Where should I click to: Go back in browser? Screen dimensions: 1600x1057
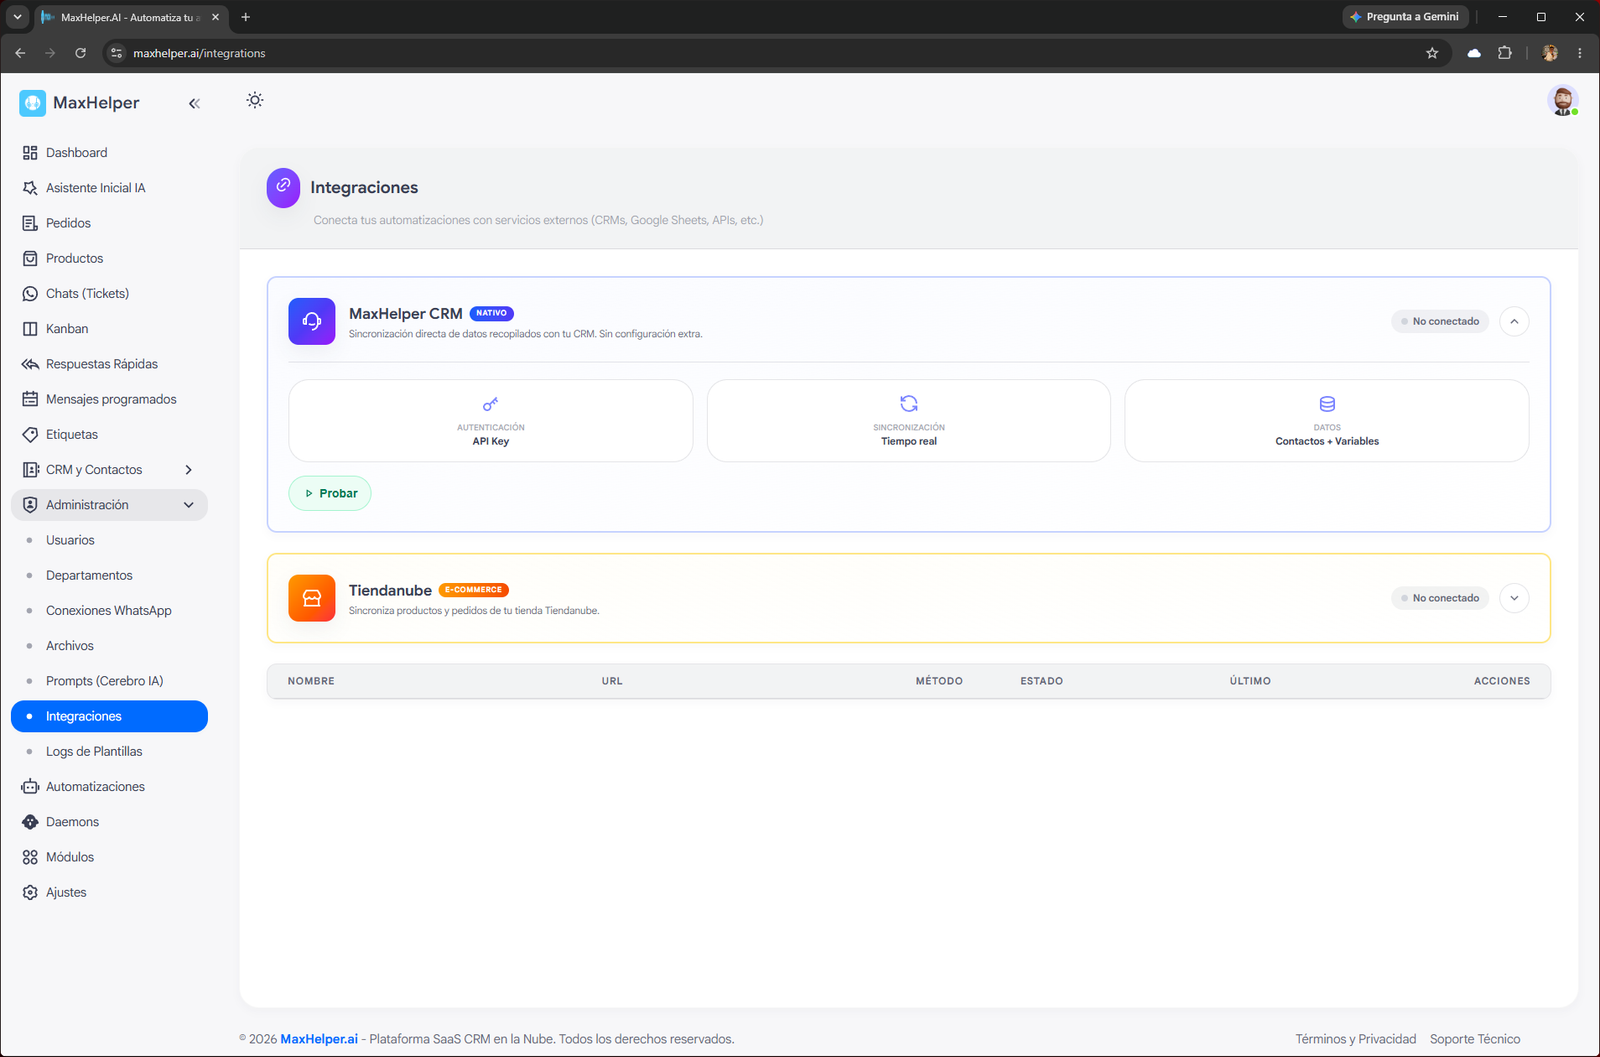click(x=20, y=53)
